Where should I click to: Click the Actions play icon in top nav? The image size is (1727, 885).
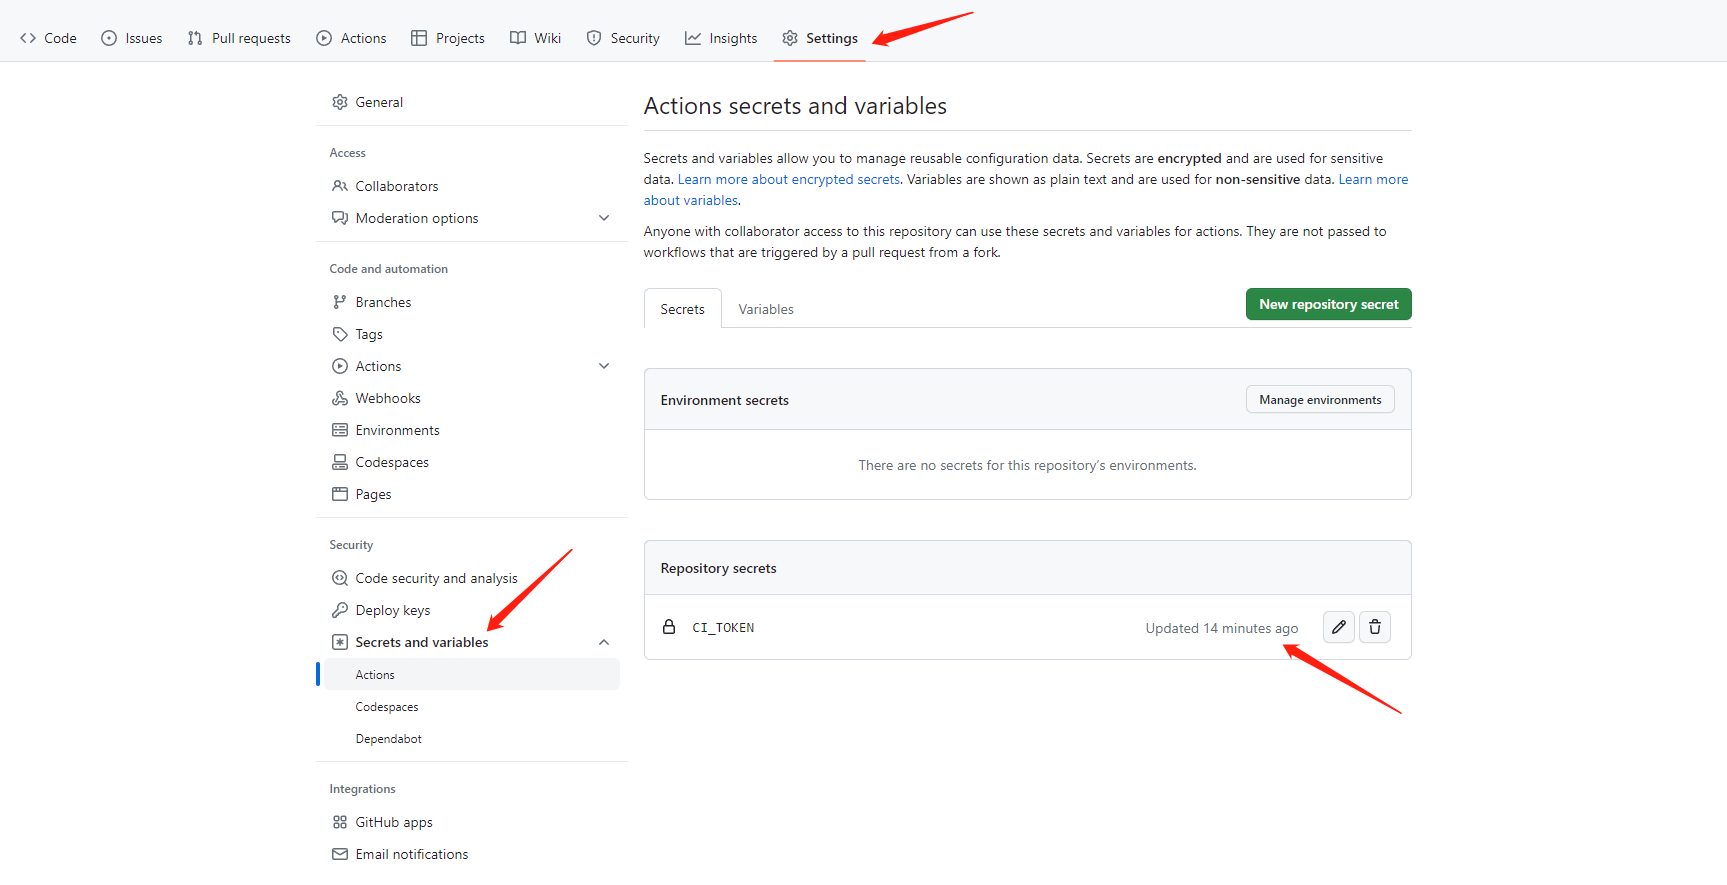[324, 38]
